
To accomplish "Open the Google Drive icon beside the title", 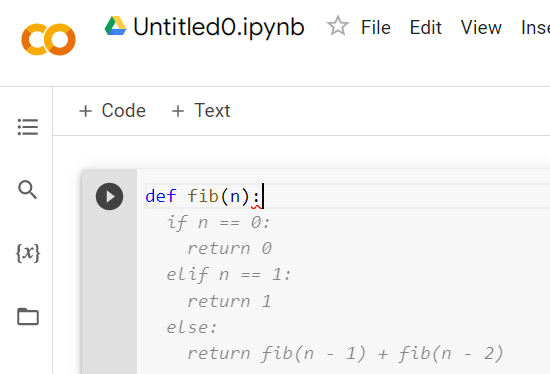I will click(x=115, y=26).
